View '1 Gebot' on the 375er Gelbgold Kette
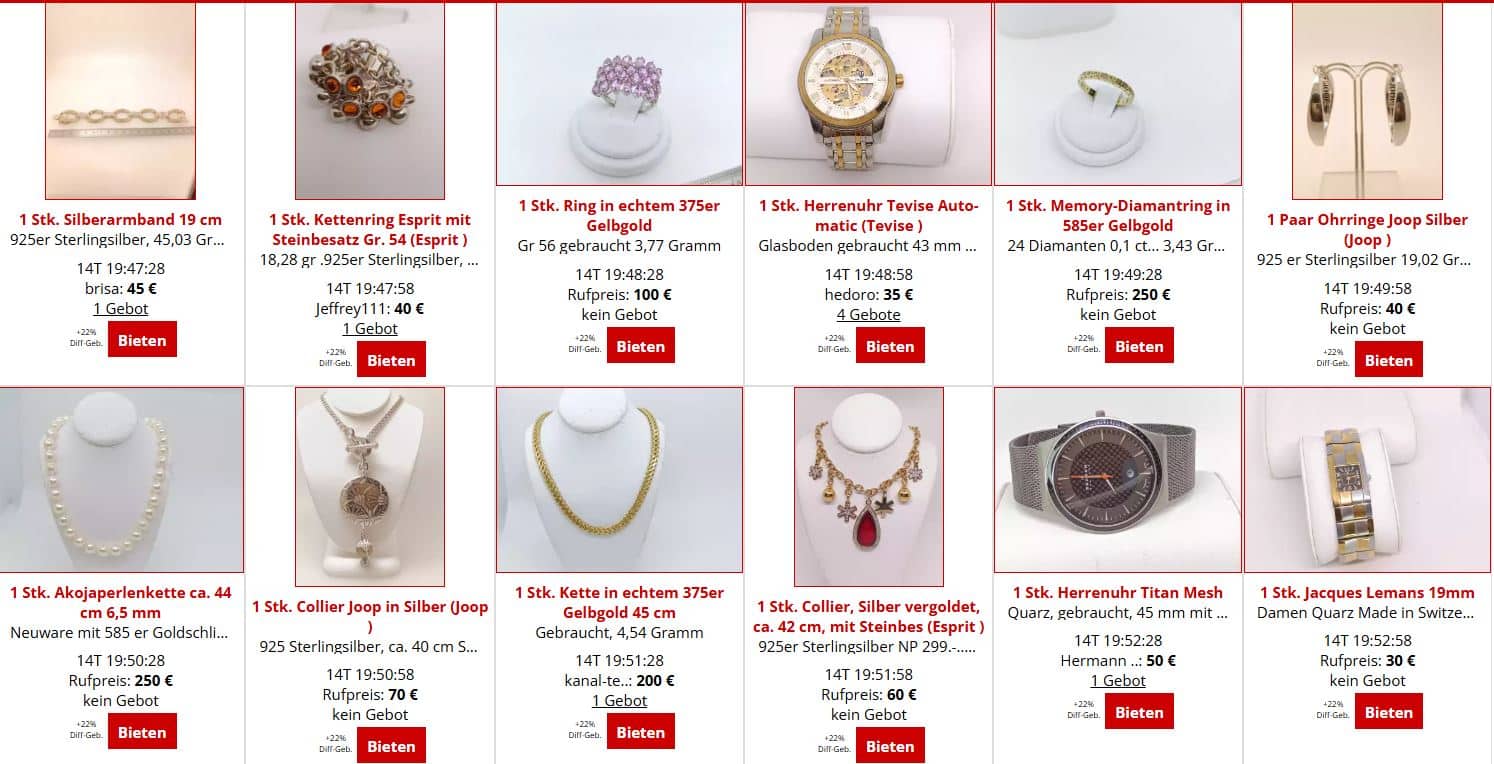Viewport: 1494px width, 764px height. [x=620, y=700]
